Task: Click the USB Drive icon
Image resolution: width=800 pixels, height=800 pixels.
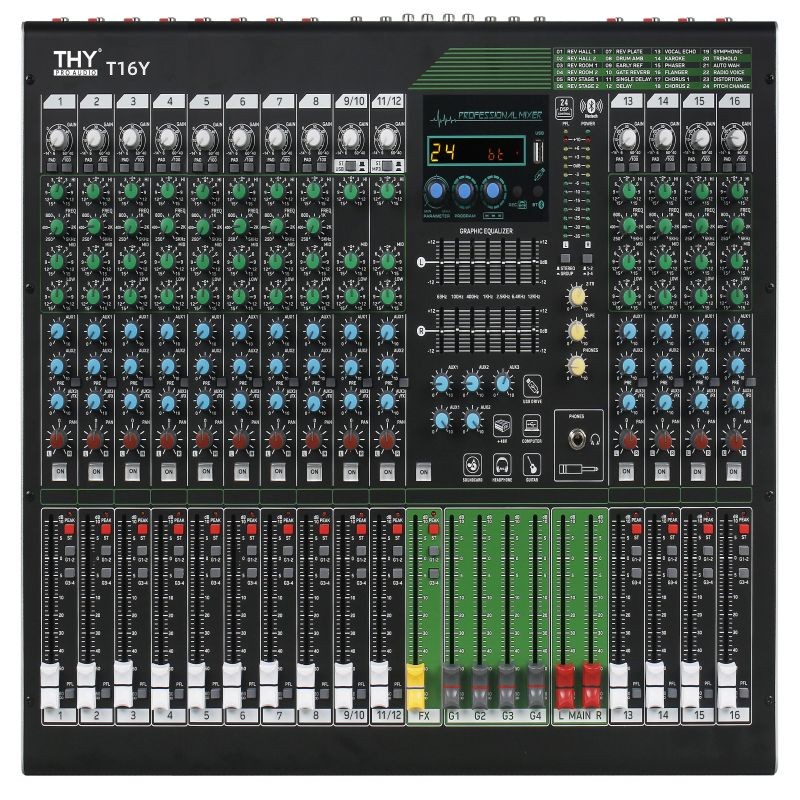Action: tap(534, 384)
